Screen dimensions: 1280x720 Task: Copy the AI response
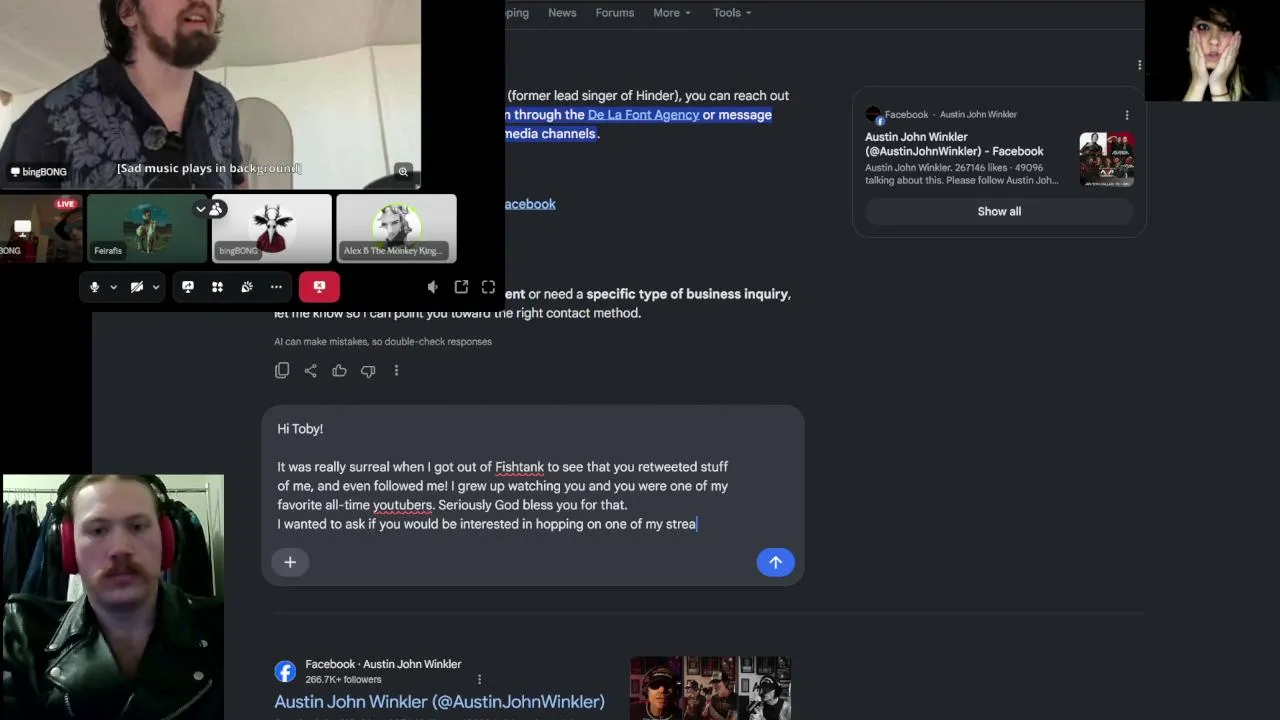[282, 371]
